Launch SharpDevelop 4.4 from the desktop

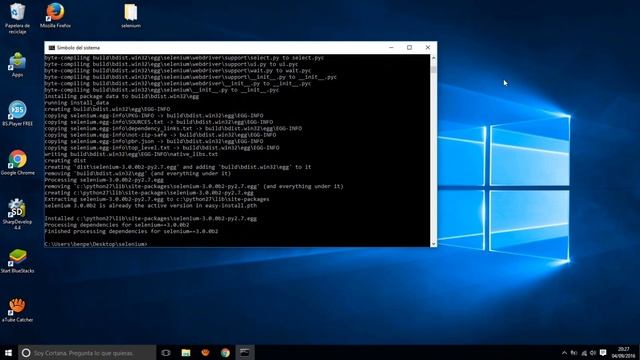pos(17,214)
